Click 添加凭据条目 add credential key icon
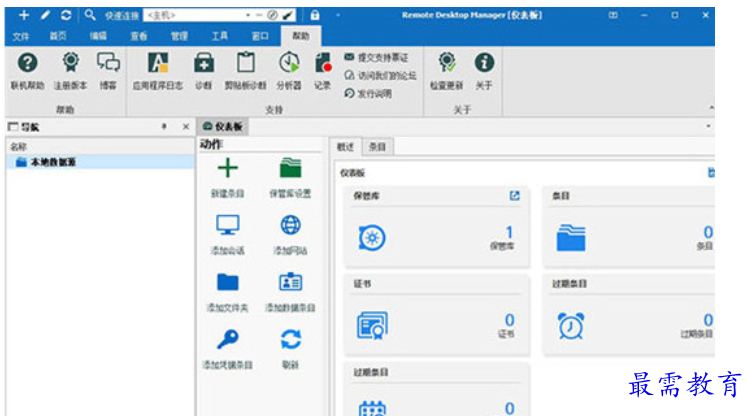 click(228, 339)
